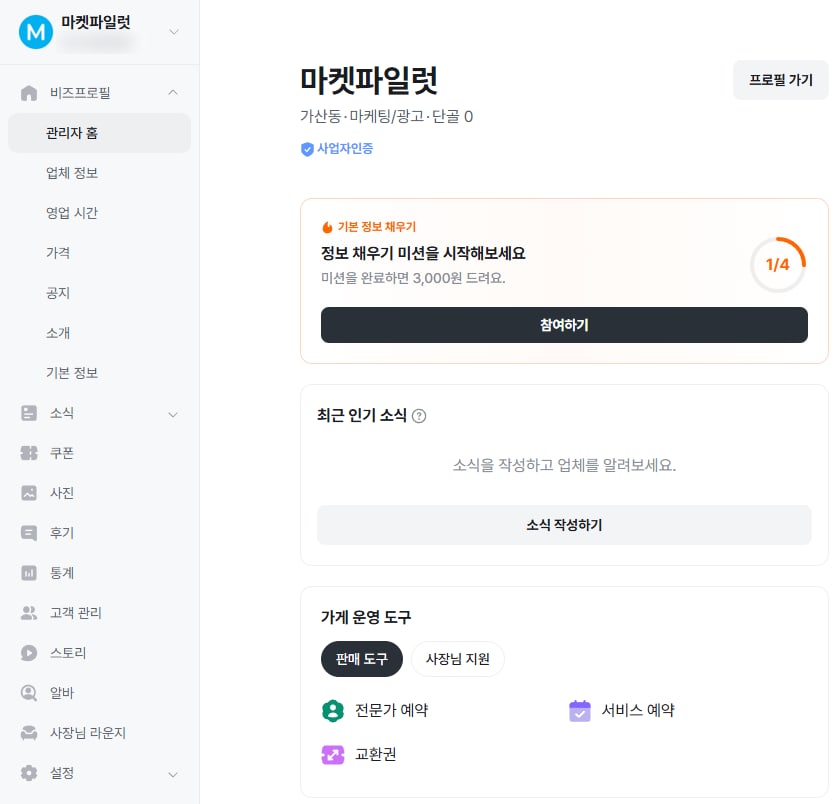
Task: Click the 프로필 가기 button
Action: [781, 80]
